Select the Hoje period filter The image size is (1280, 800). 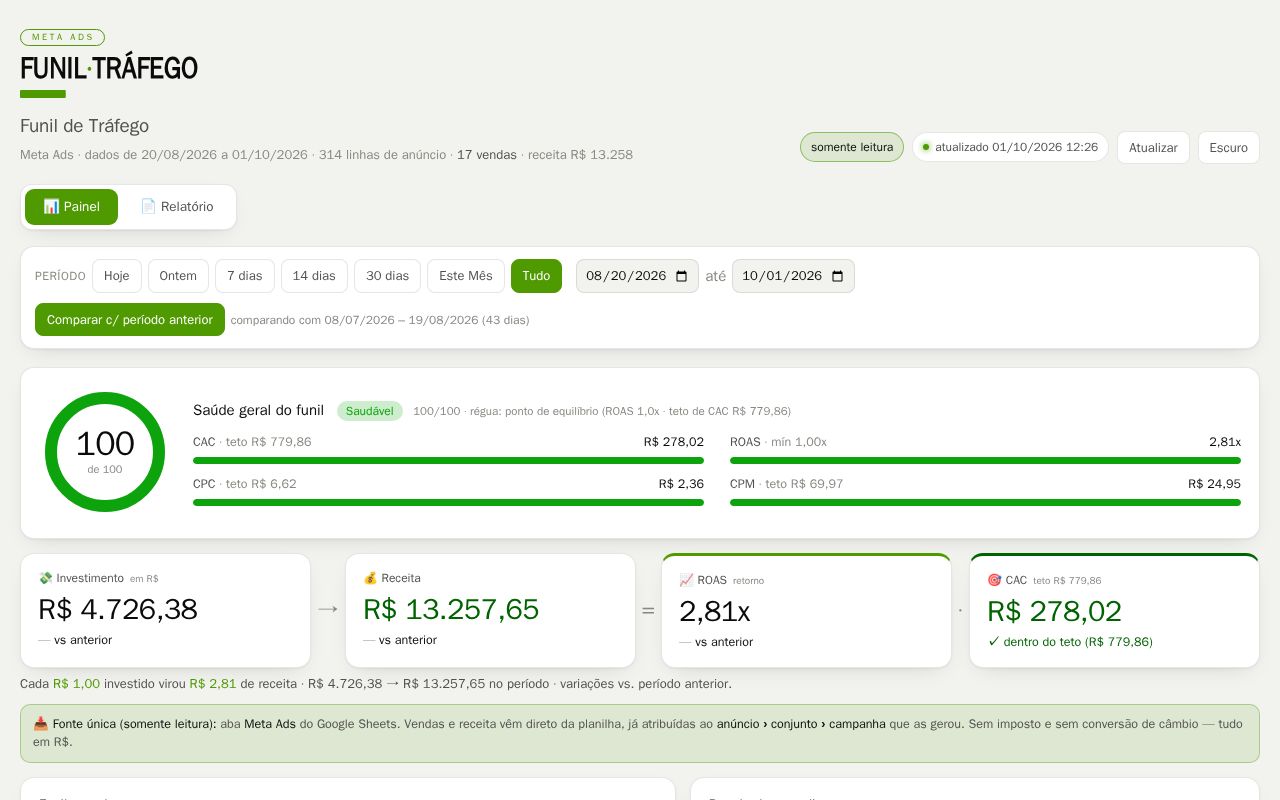[x=117, y=276]
